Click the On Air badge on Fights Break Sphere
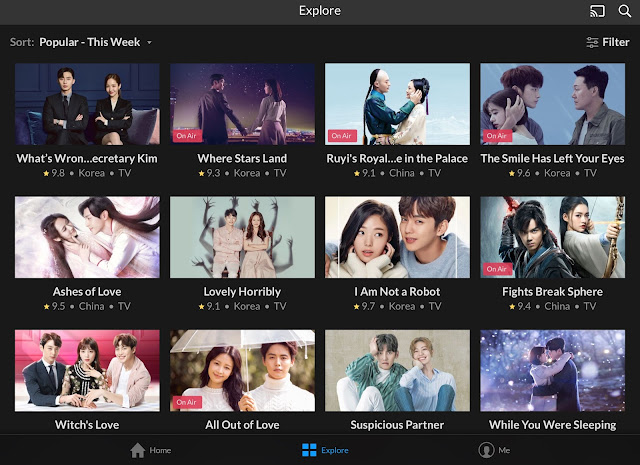640x465 pixels. [497, 269]
